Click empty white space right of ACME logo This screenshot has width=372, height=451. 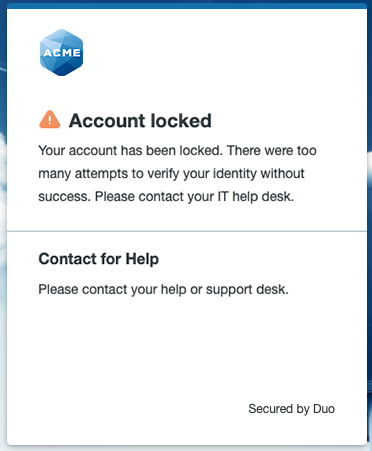pos(223,53)
